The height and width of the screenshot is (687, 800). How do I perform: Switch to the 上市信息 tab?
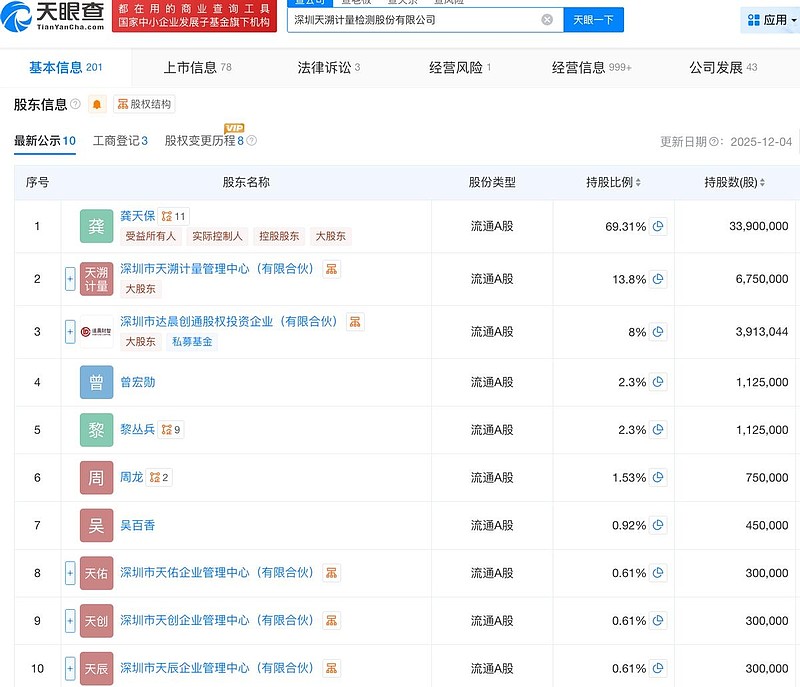[x=193, y=65]
